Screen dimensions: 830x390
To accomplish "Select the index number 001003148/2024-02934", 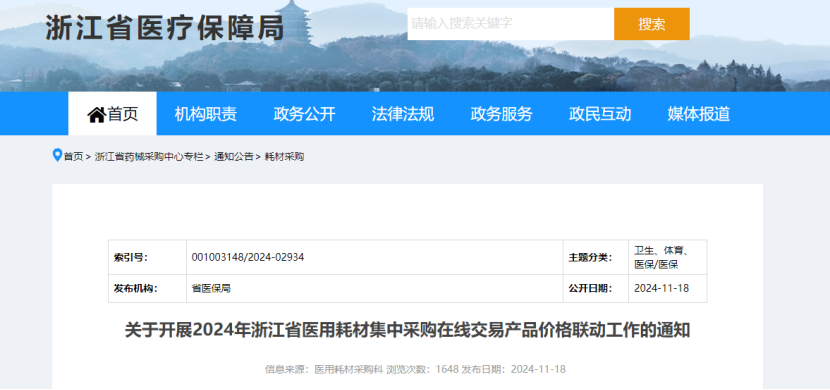I will tap(248, 258).
